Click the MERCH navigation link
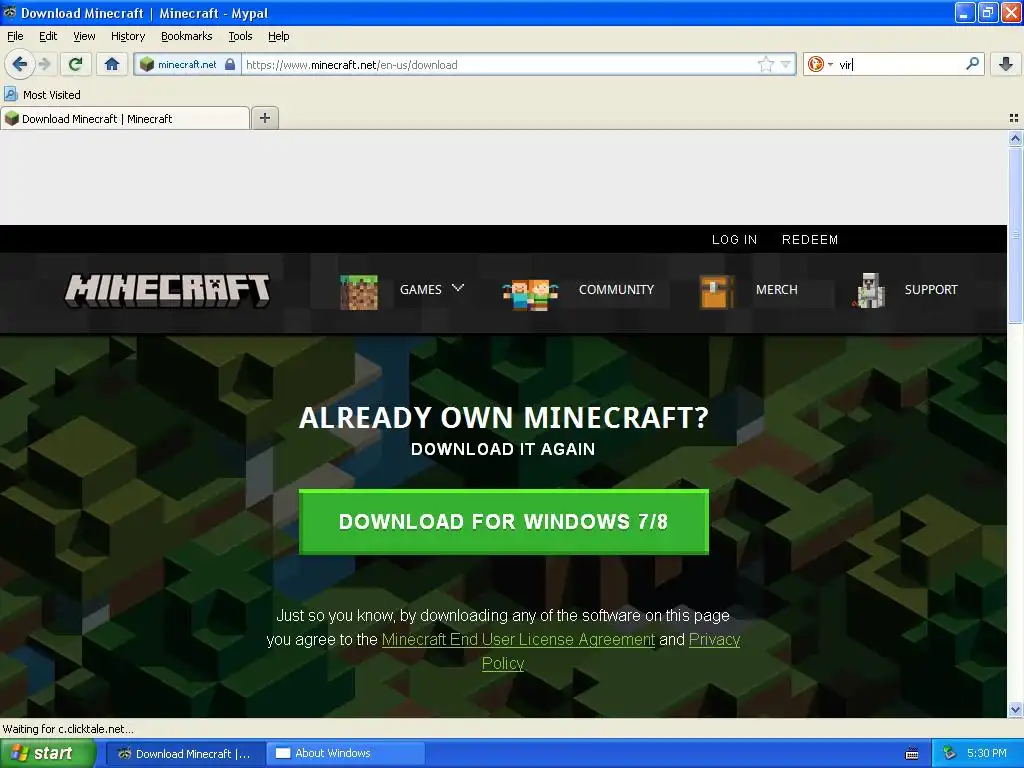 tap(776, 289)
